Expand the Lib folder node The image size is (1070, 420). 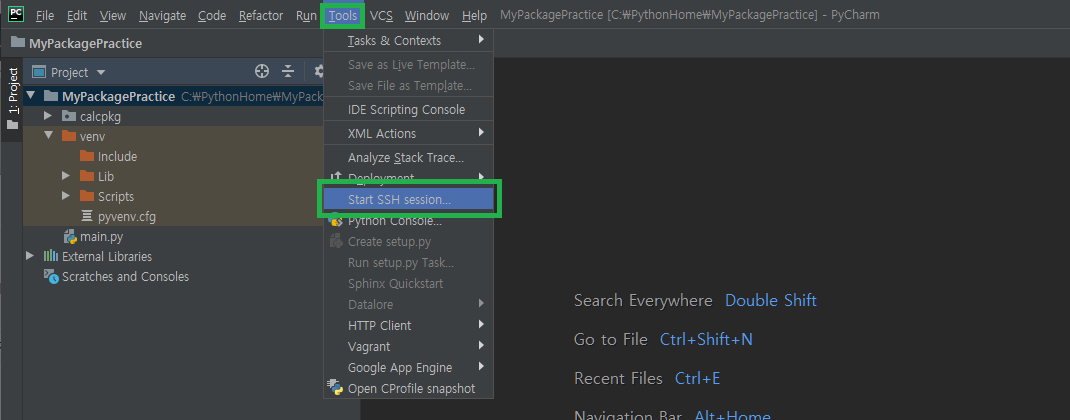point(66,176)
